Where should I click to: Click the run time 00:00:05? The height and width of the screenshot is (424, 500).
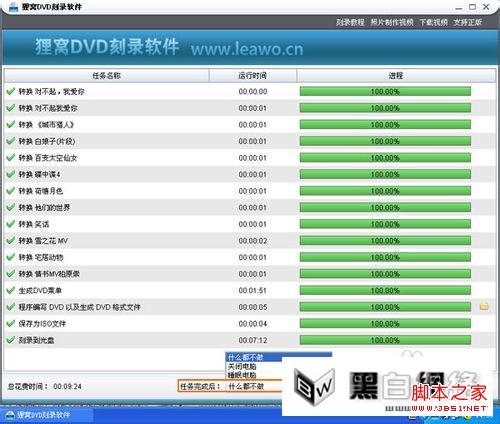pos(253,307)
